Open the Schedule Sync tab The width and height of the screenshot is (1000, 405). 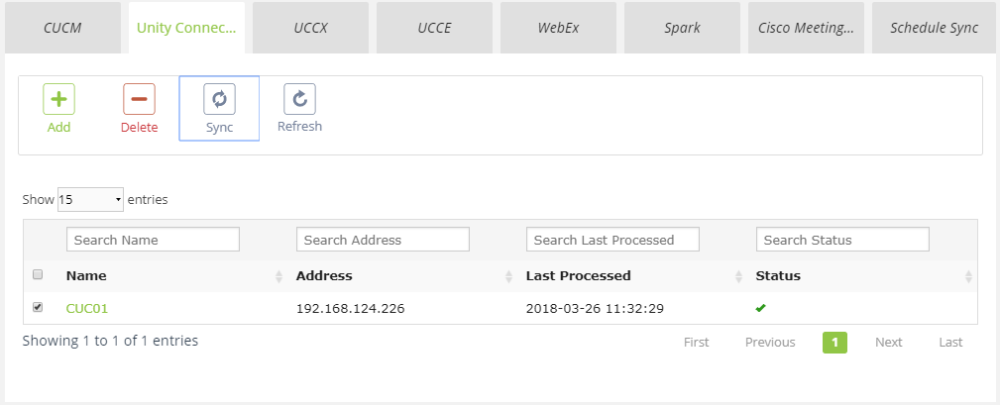[934, 28]
